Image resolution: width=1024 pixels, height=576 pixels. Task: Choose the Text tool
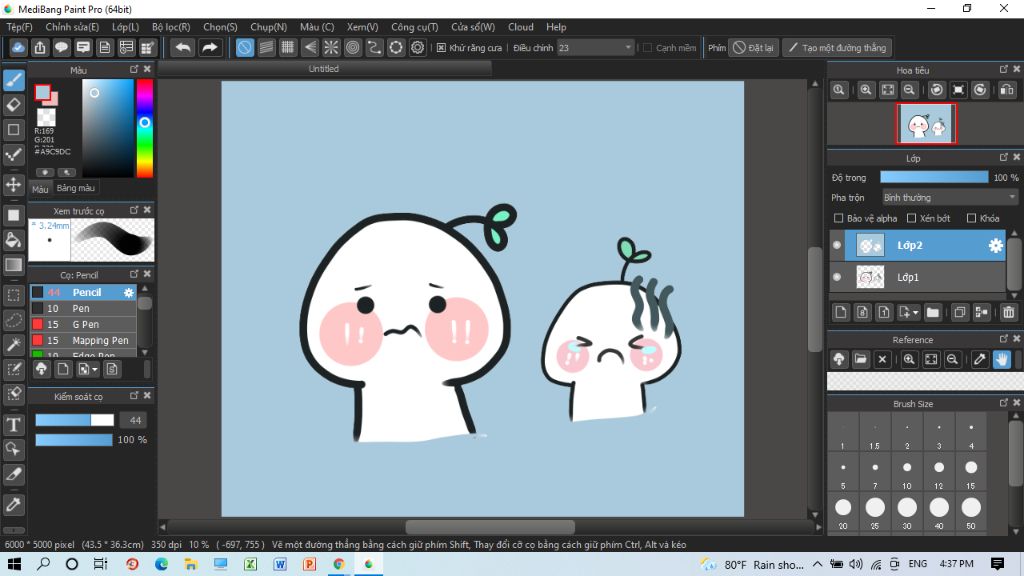(14, 424)
